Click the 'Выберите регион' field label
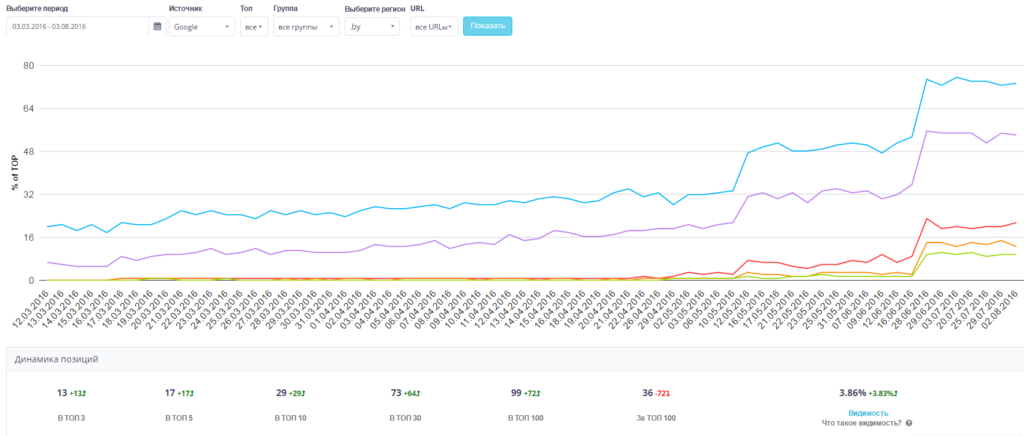This screenshot has width=1024, height=436. [375, 9]
